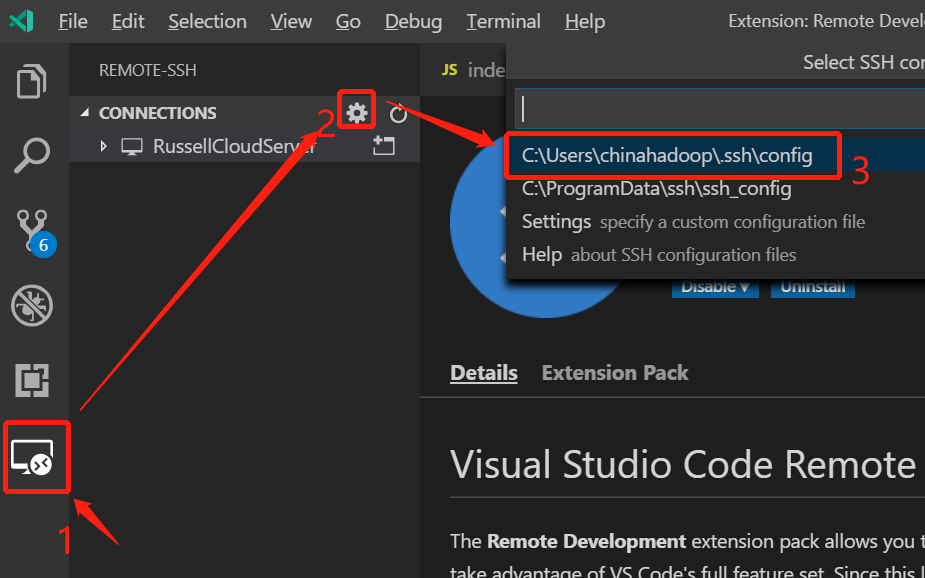Screen dimensions: 925x578
Task: Refresh the SSH connections list
Action: [398, 113]
